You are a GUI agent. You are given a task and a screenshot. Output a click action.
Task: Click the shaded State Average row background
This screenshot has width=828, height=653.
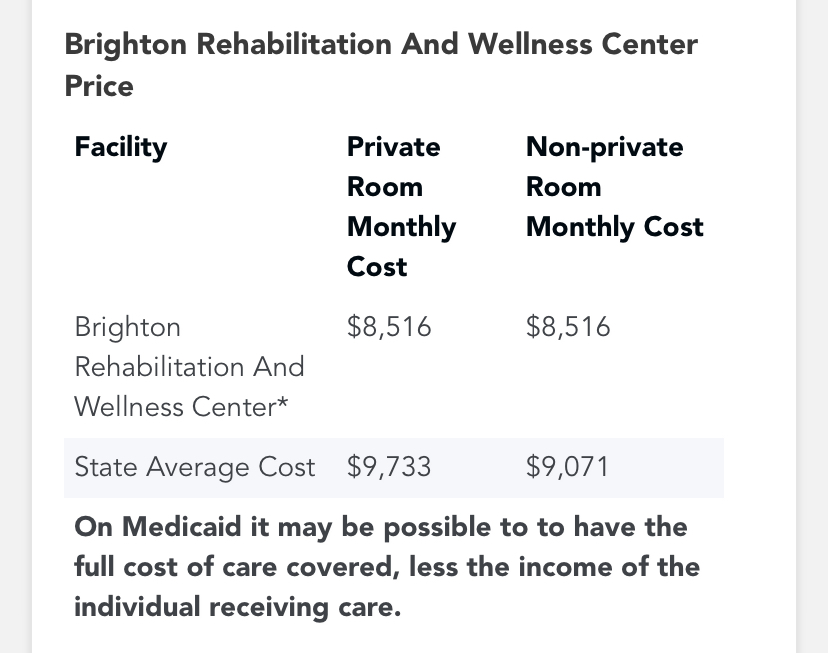(394, 468)
